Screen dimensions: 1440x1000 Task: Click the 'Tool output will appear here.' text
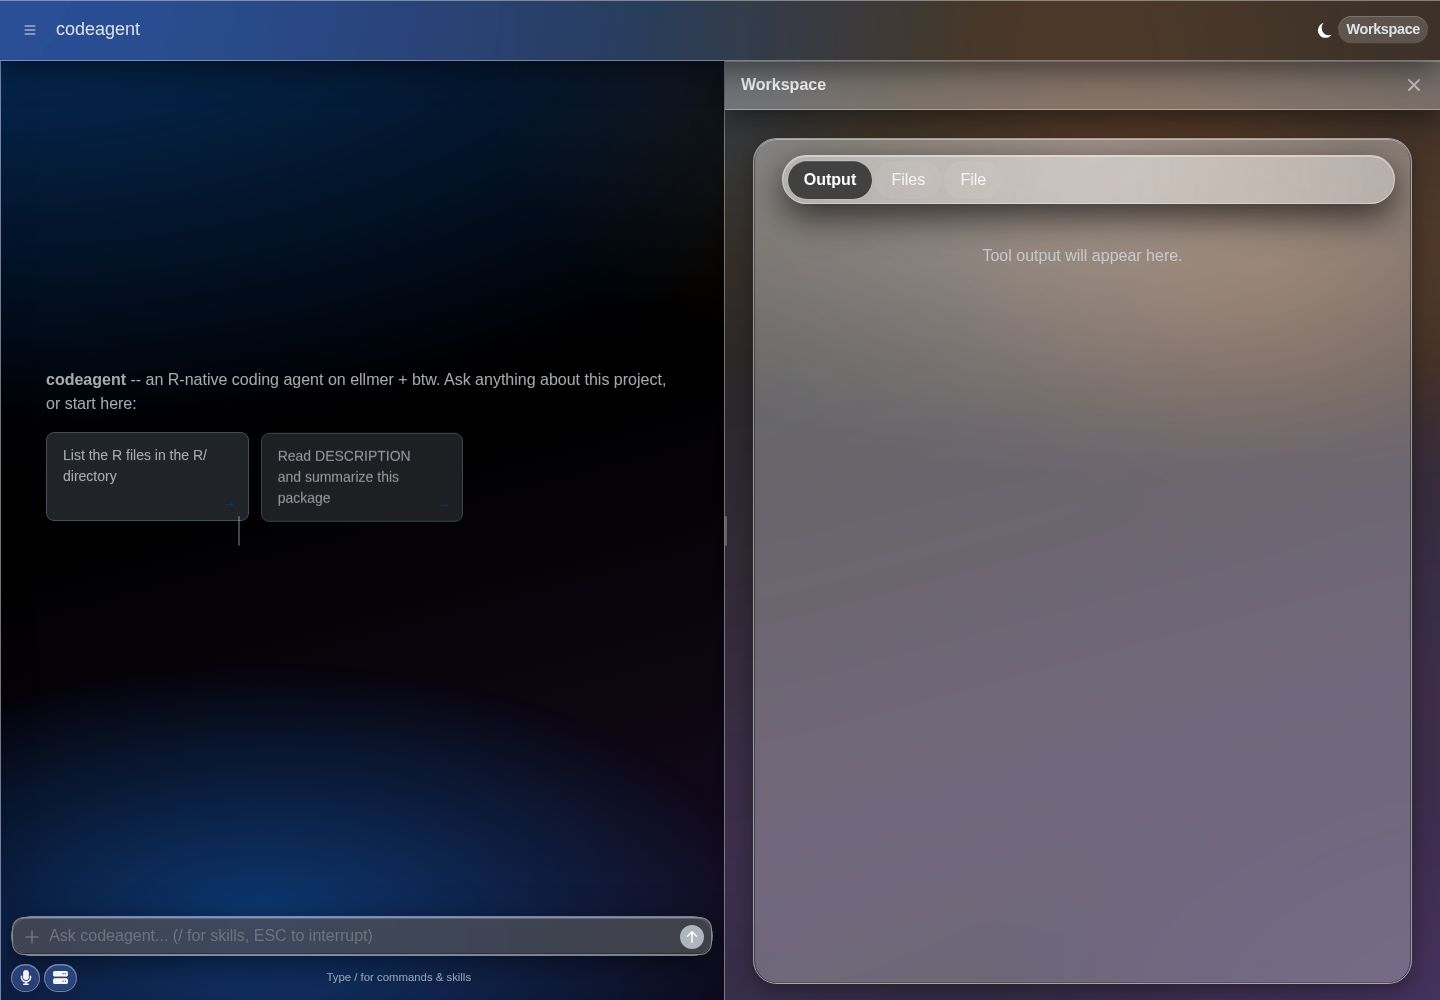(1082, 256)
